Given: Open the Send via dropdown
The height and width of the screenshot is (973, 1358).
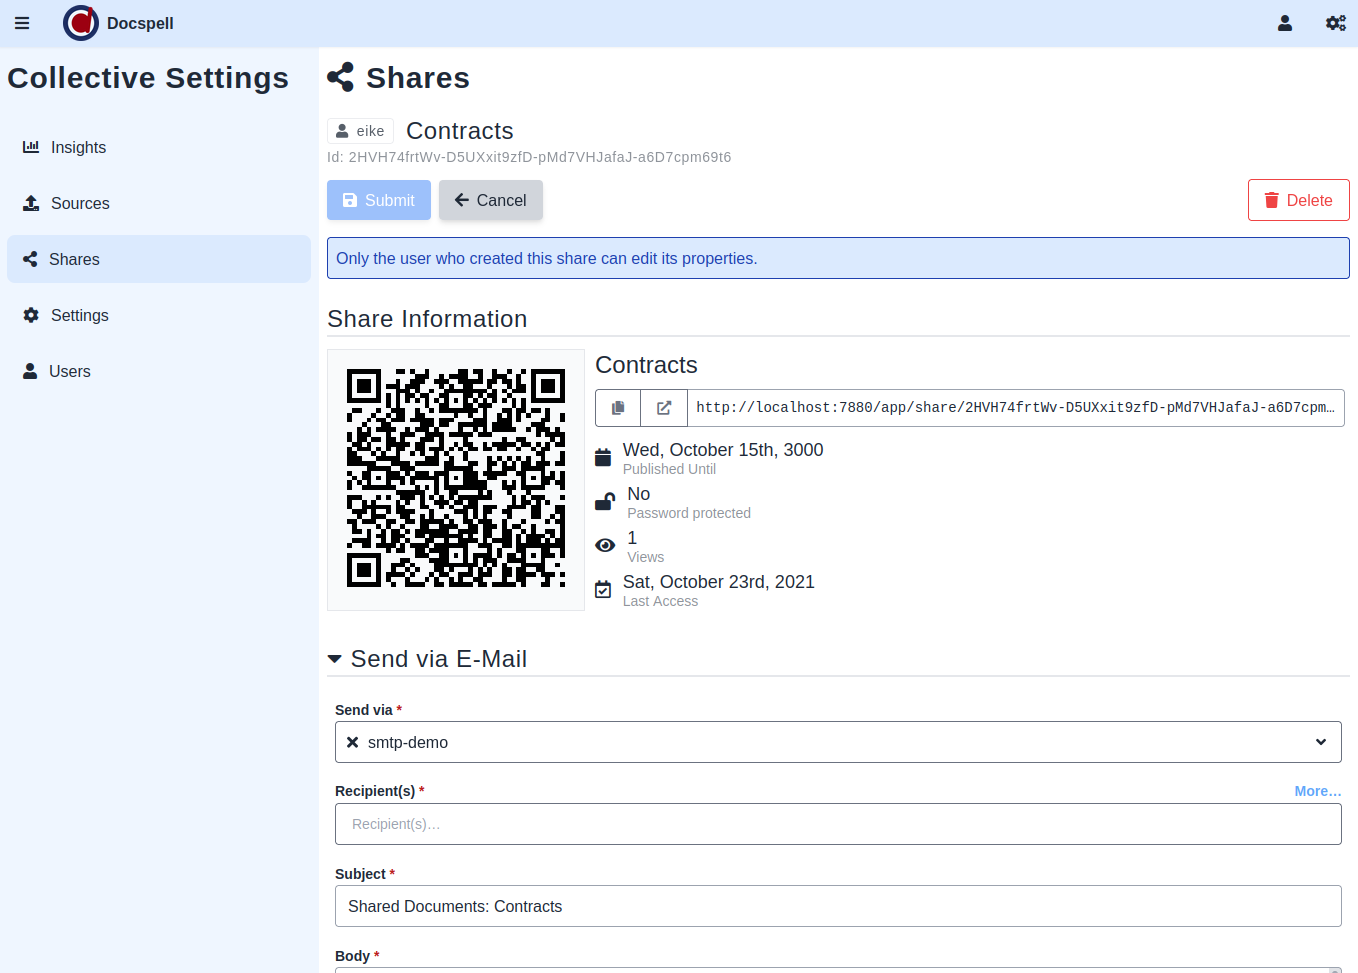Looking at the screenshot, I should tap(1320, 742).
